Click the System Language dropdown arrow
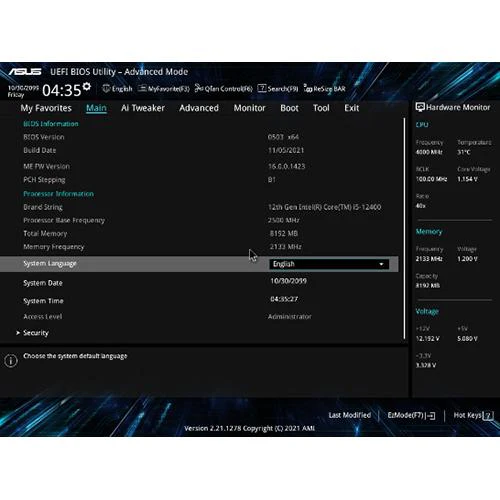The image size is (500, 500). click(x=381, y=264)
